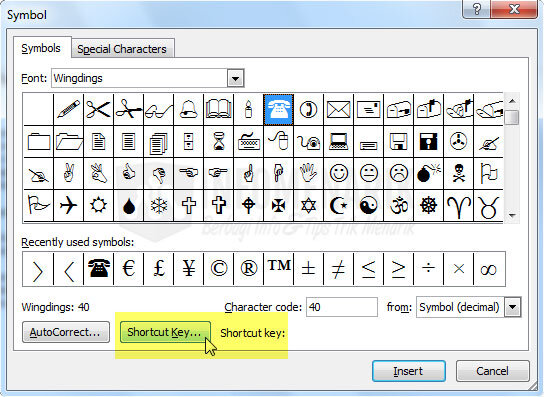This screenshot has width=544, height=397.
Task: Choose the bomb symbol
Action: [428, 173]
